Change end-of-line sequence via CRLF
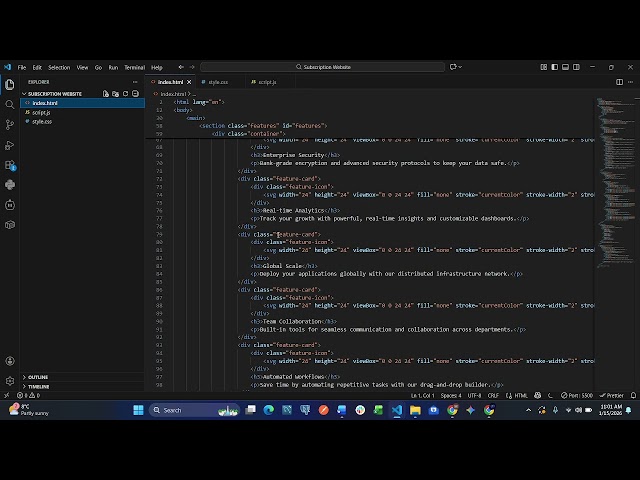The width and height of the screenshot is (640, 480). (493, 395)
